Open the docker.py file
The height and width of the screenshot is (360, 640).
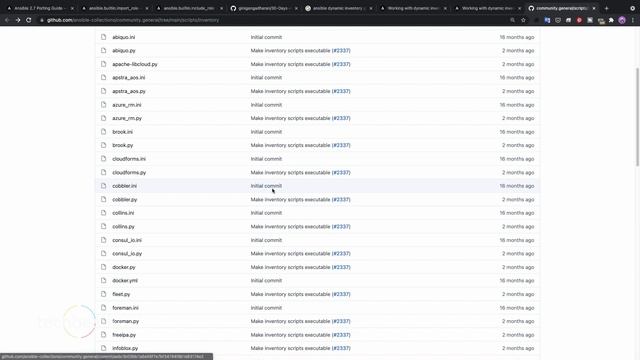[x=124, y=267]
